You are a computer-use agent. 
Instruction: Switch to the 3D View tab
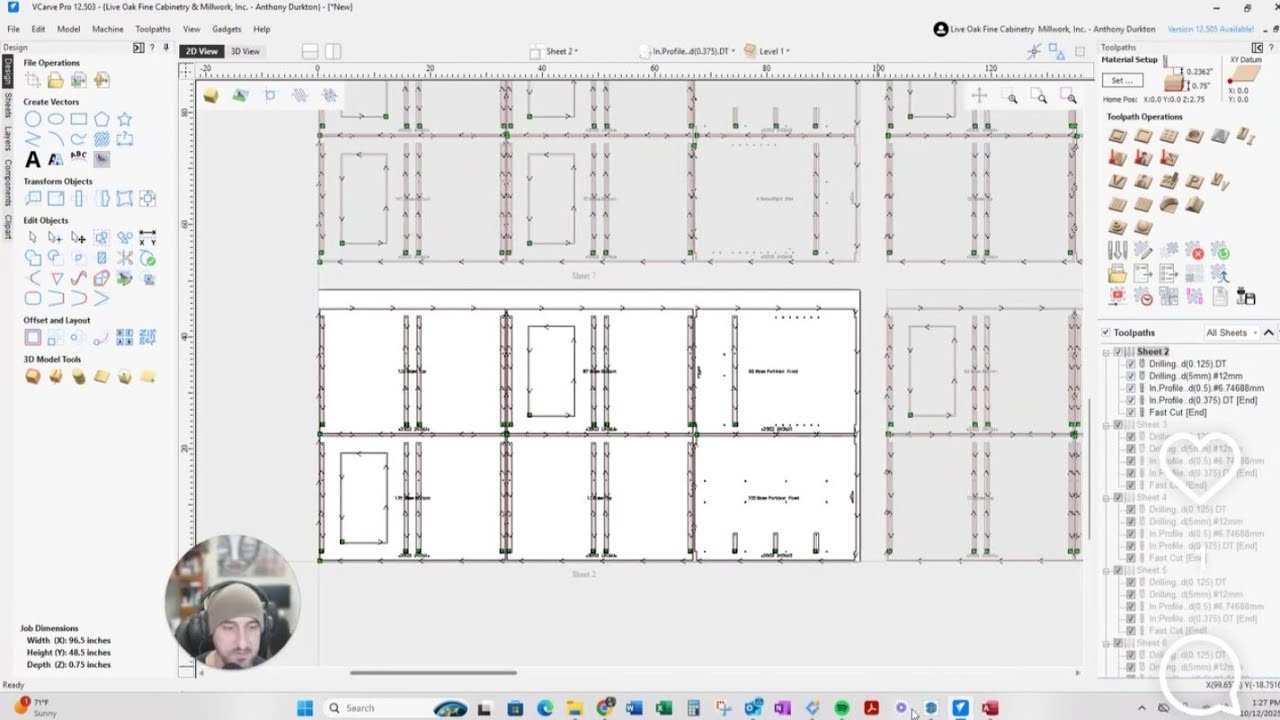tap(245, 51)
